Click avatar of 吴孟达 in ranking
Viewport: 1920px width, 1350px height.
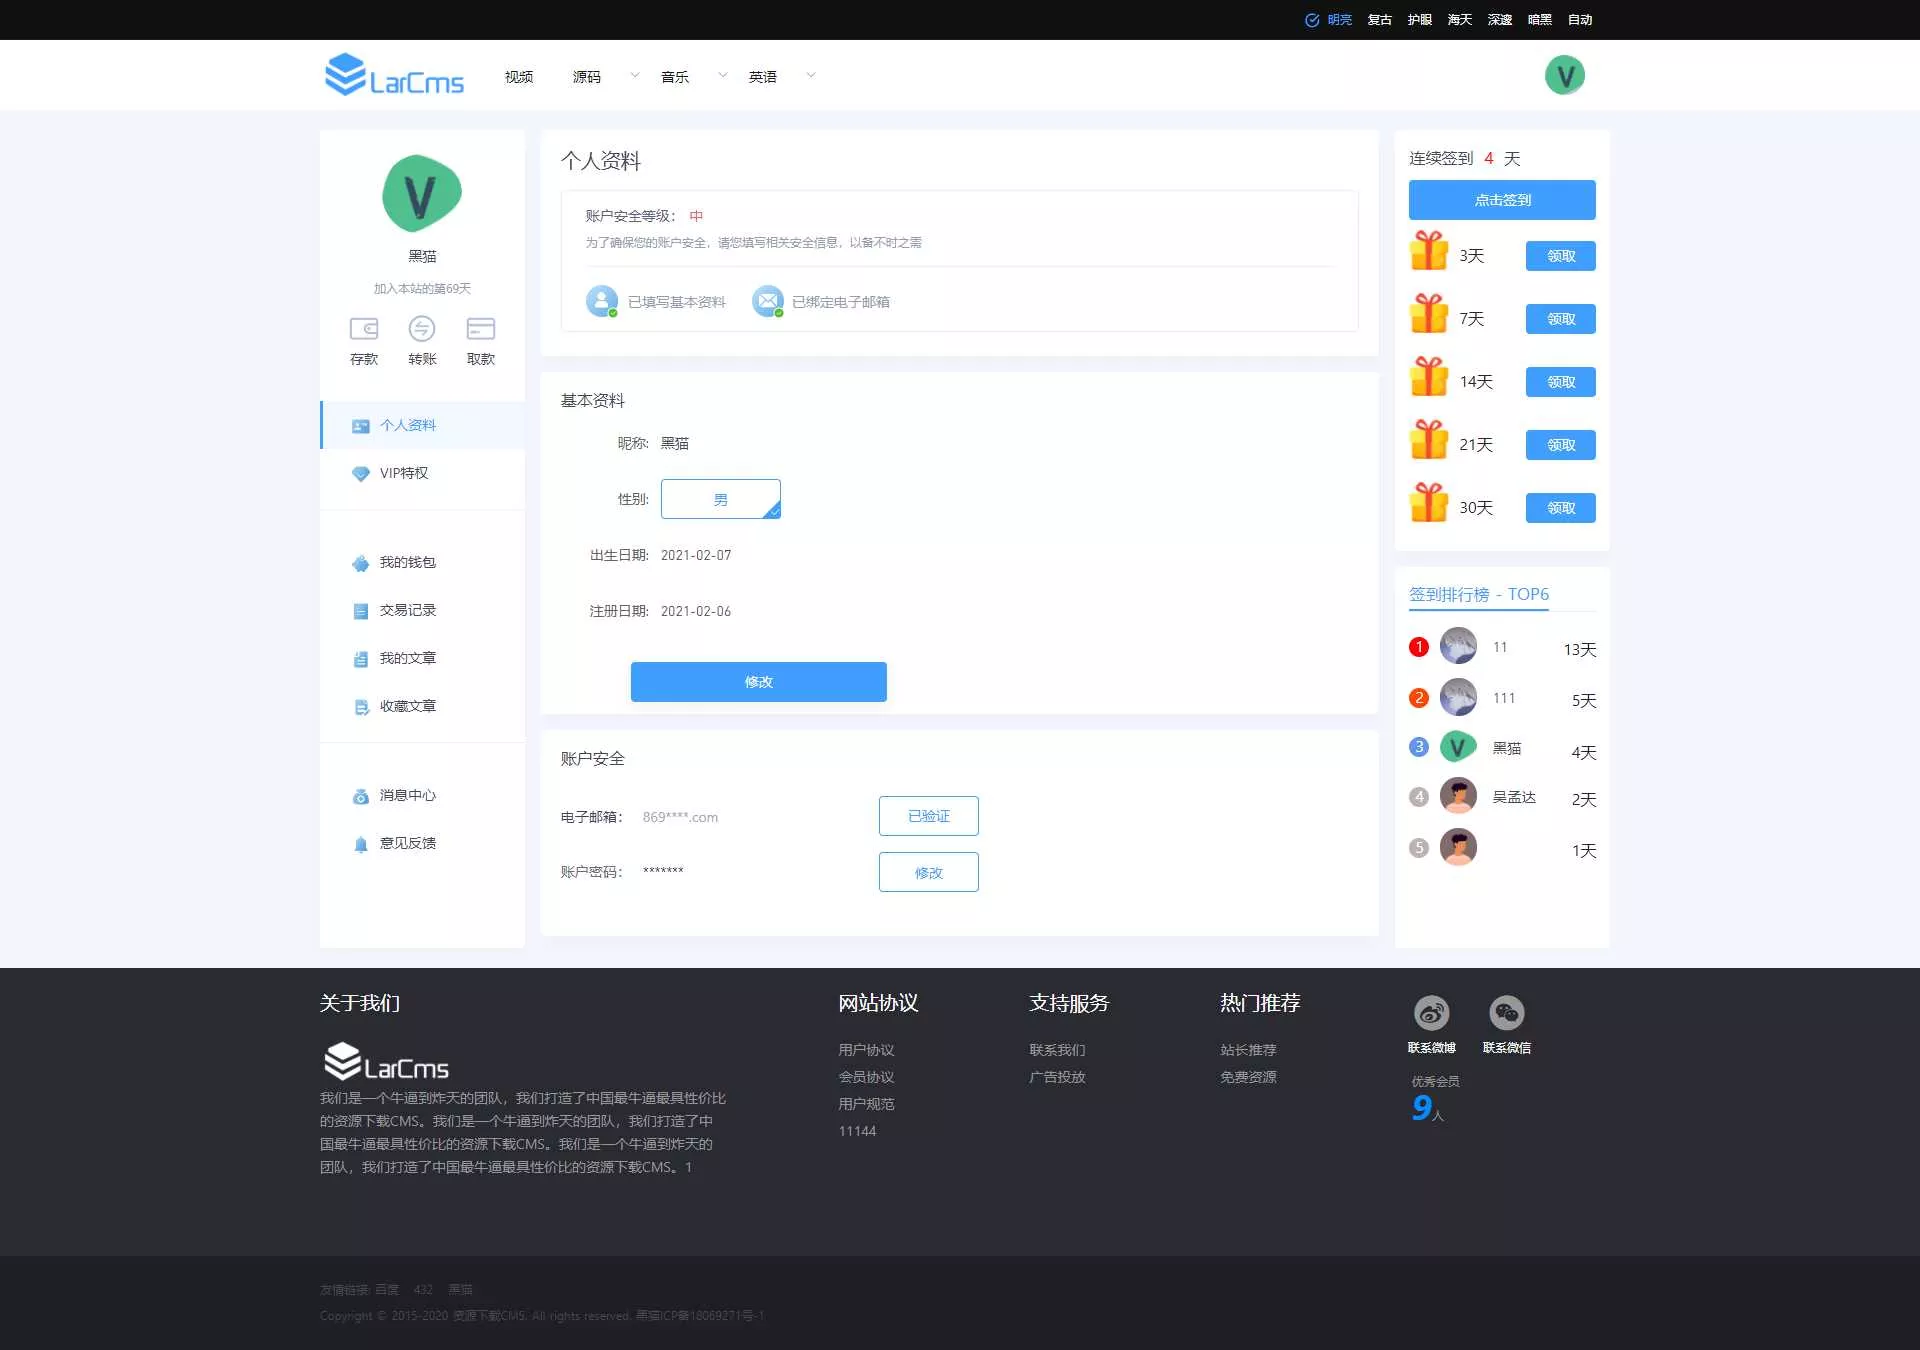(1458, 796)
